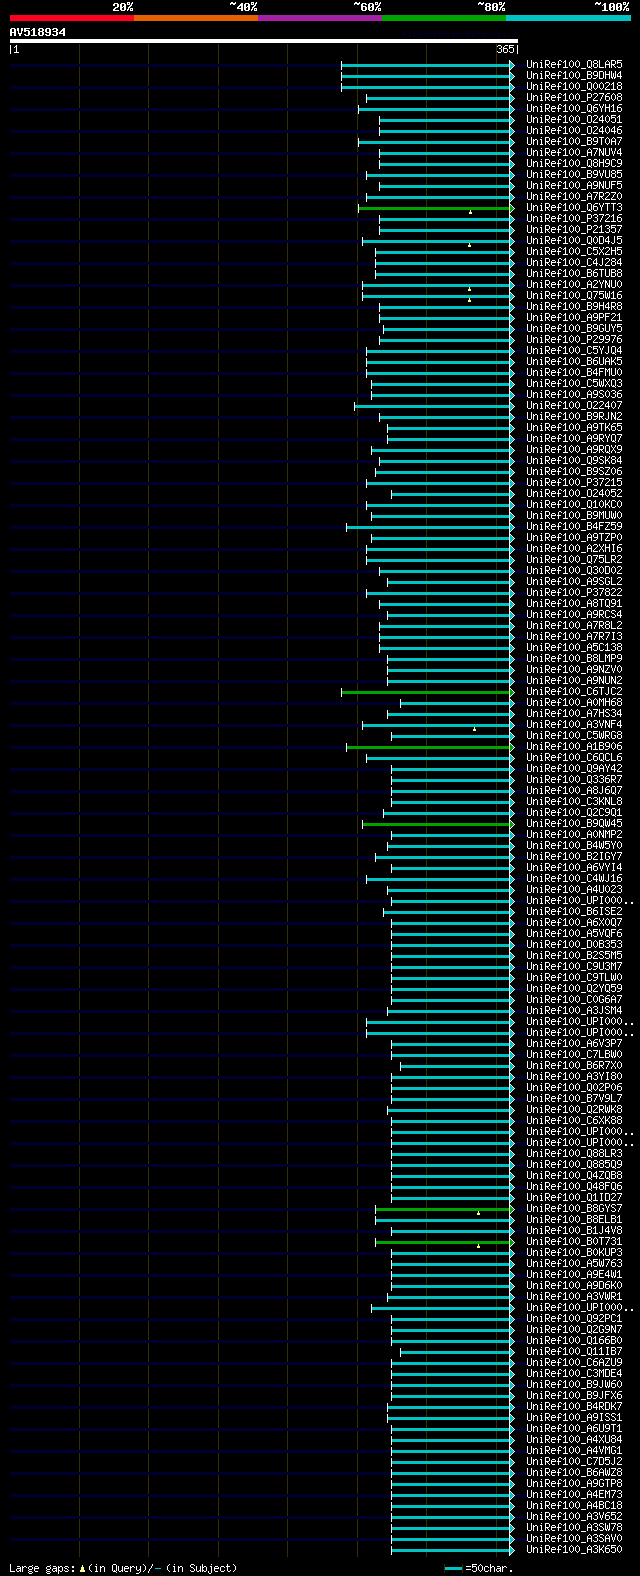
Task: Open hit UniRef100_Q10KC0
Action: click(x=574, y=504)
